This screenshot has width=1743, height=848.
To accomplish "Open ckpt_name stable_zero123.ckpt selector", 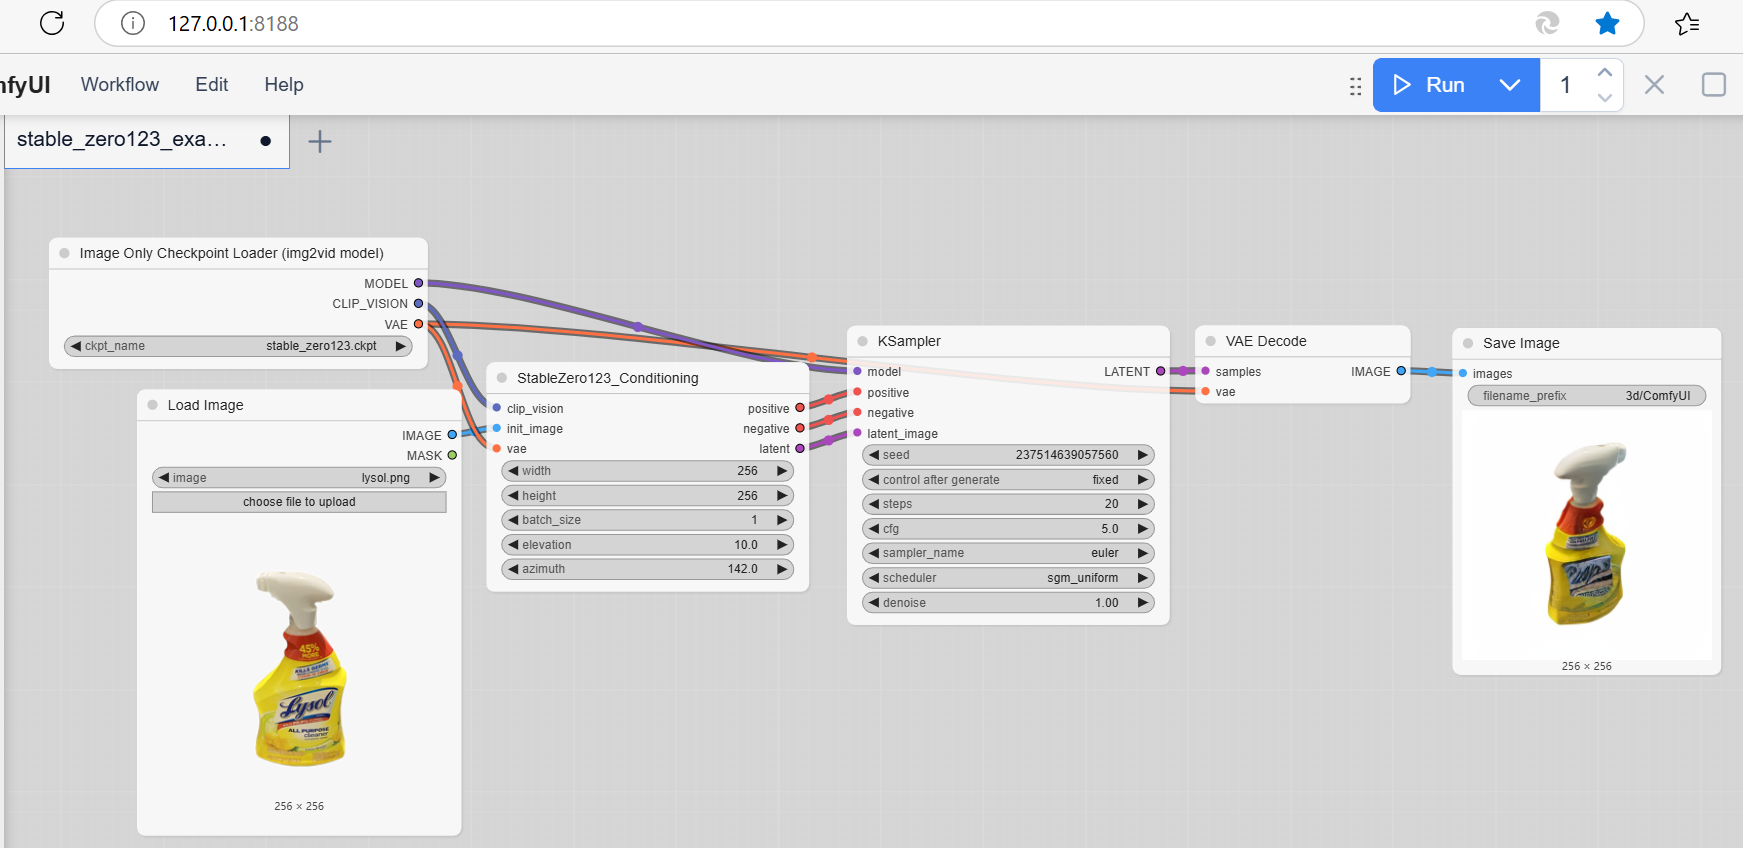I will [238, 346].
